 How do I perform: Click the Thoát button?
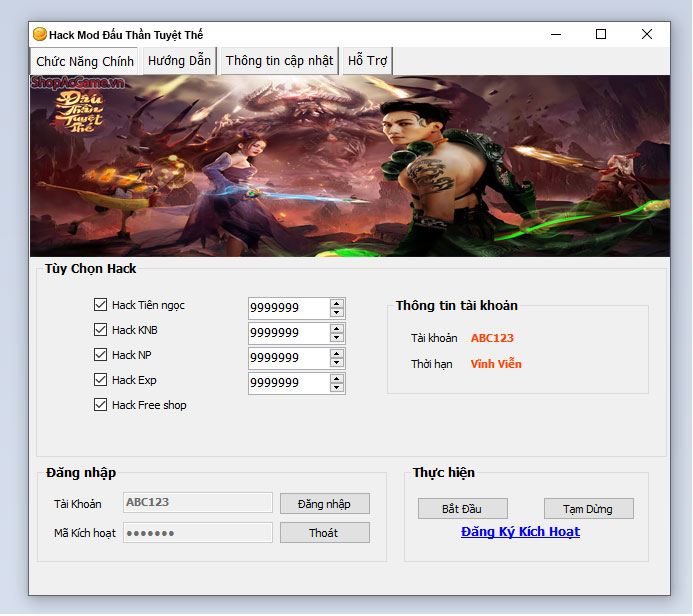pos(324,533)
